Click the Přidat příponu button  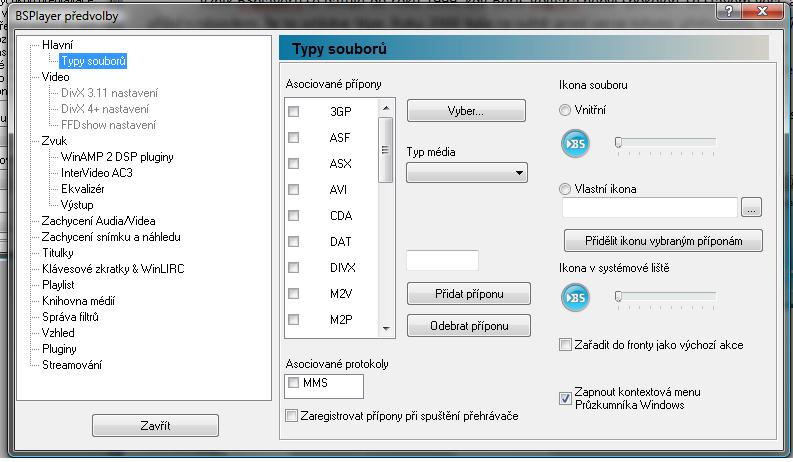pos(469,294)
